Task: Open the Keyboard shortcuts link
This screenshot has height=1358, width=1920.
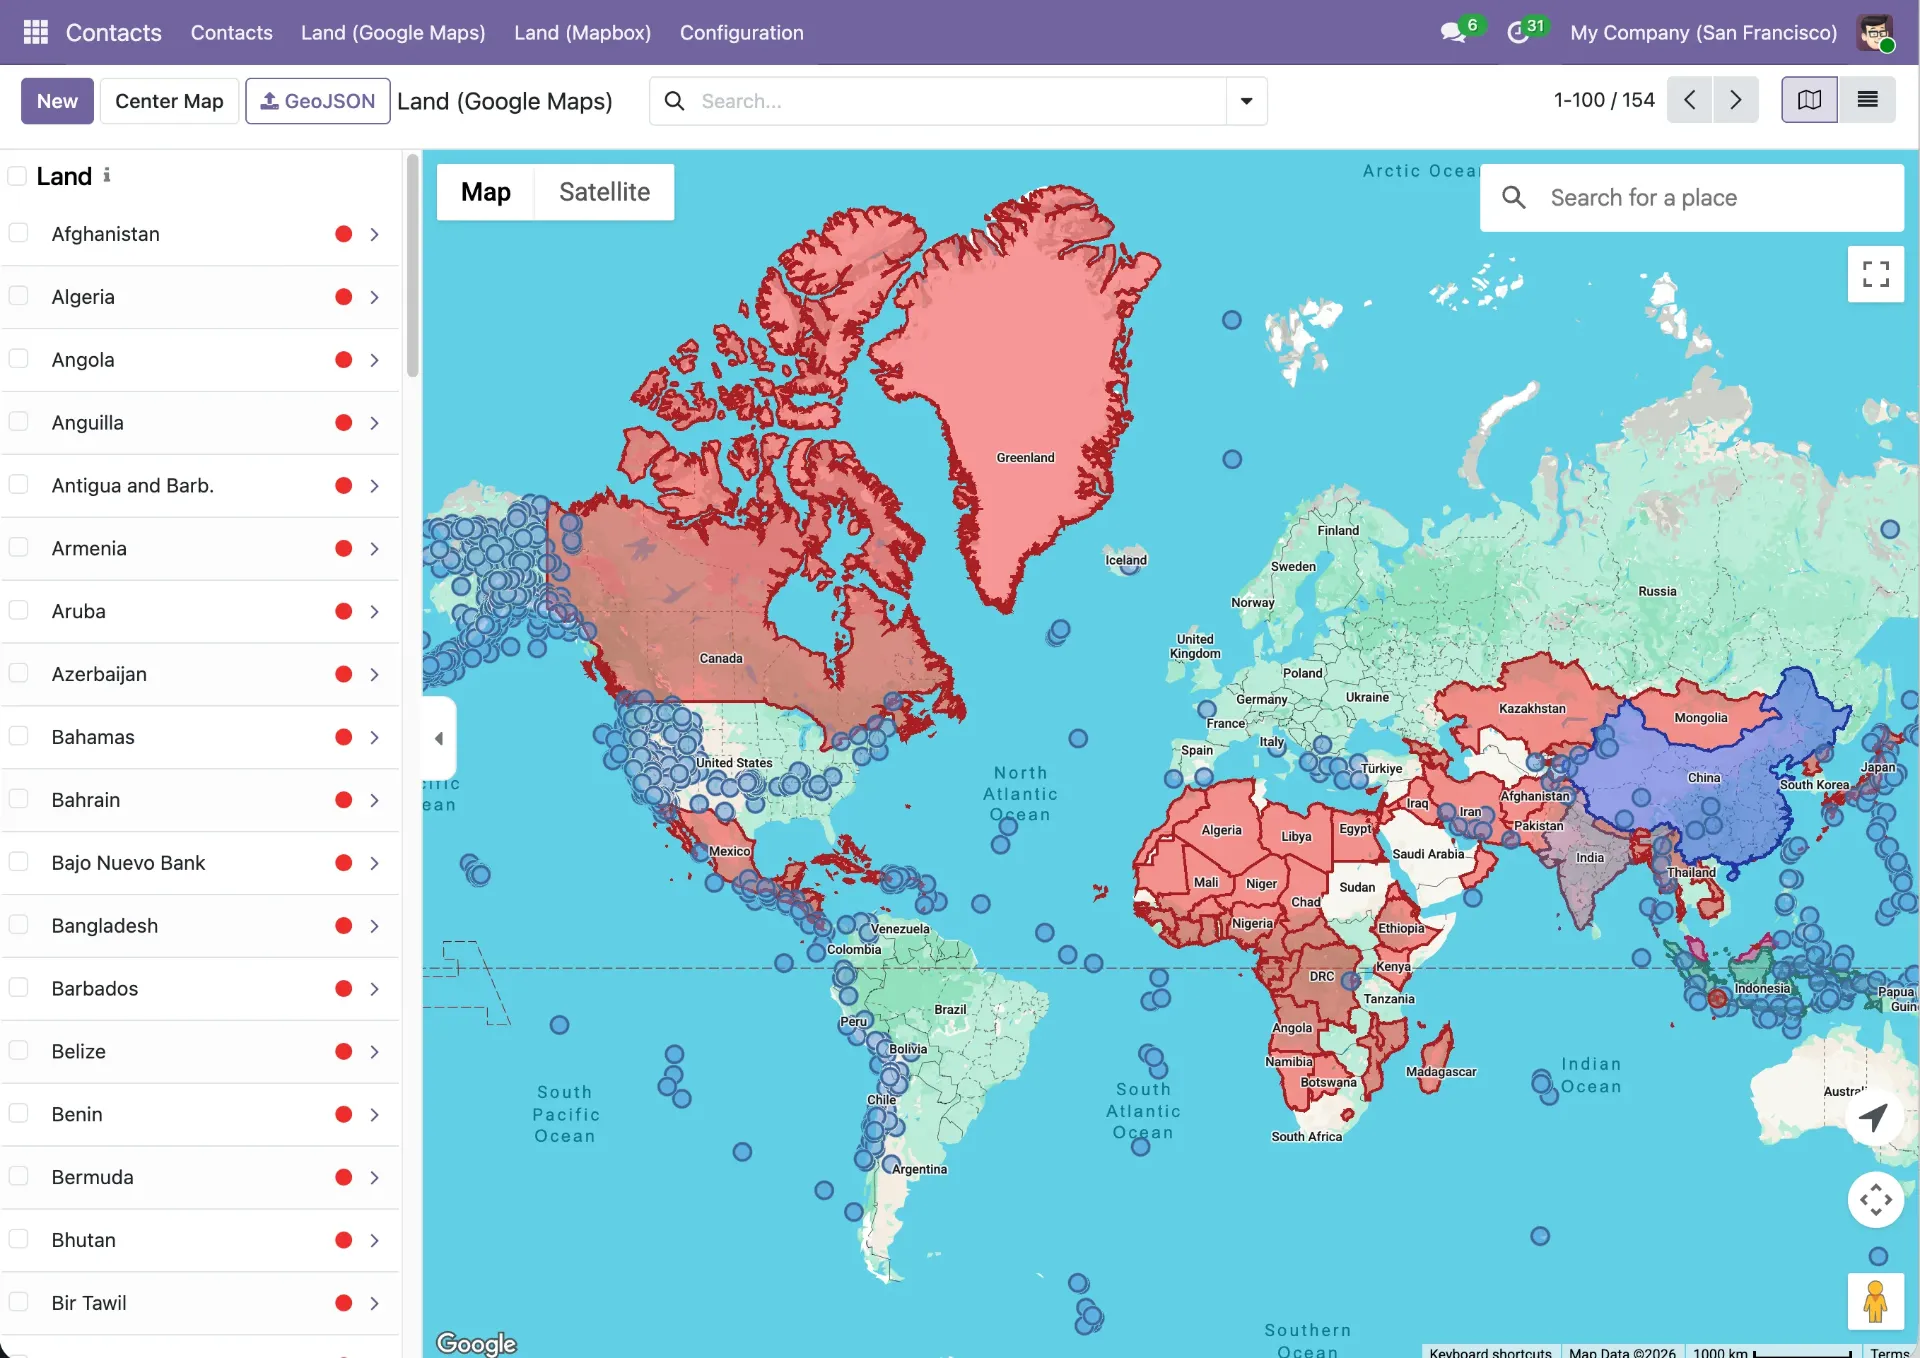Action: 1490,1352
